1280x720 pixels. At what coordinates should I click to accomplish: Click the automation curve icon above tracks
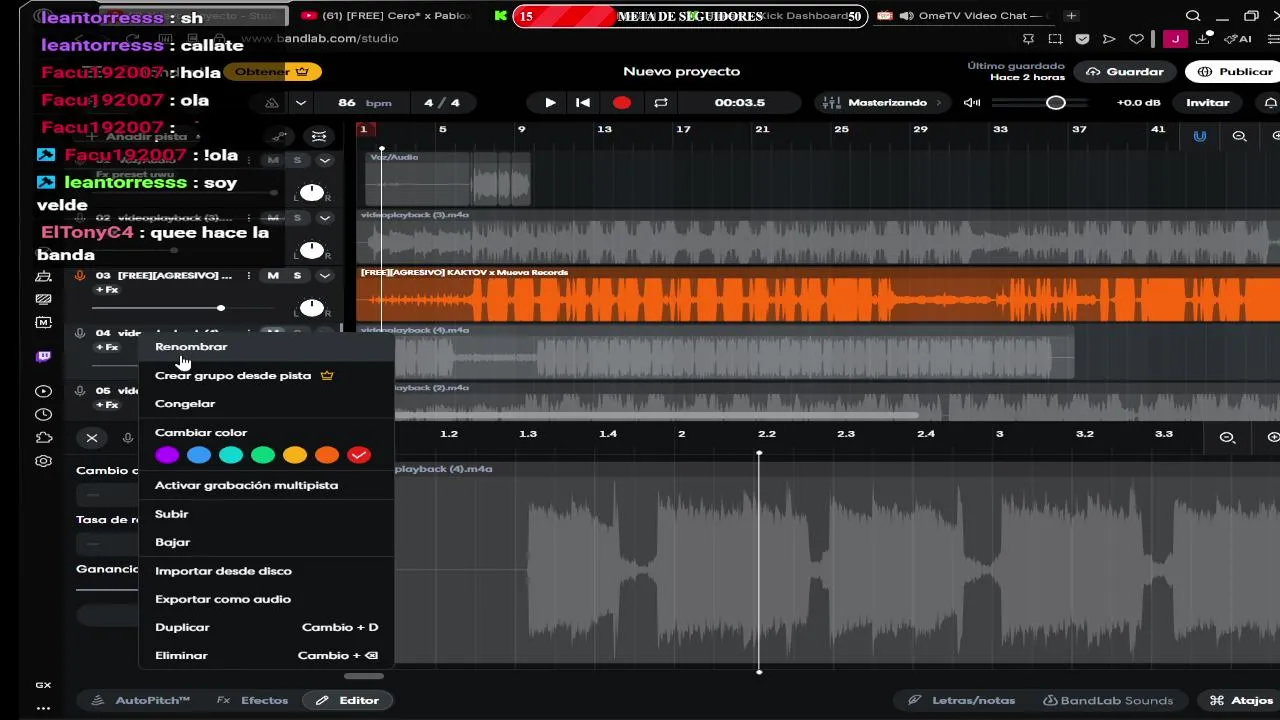click(280, 136)
